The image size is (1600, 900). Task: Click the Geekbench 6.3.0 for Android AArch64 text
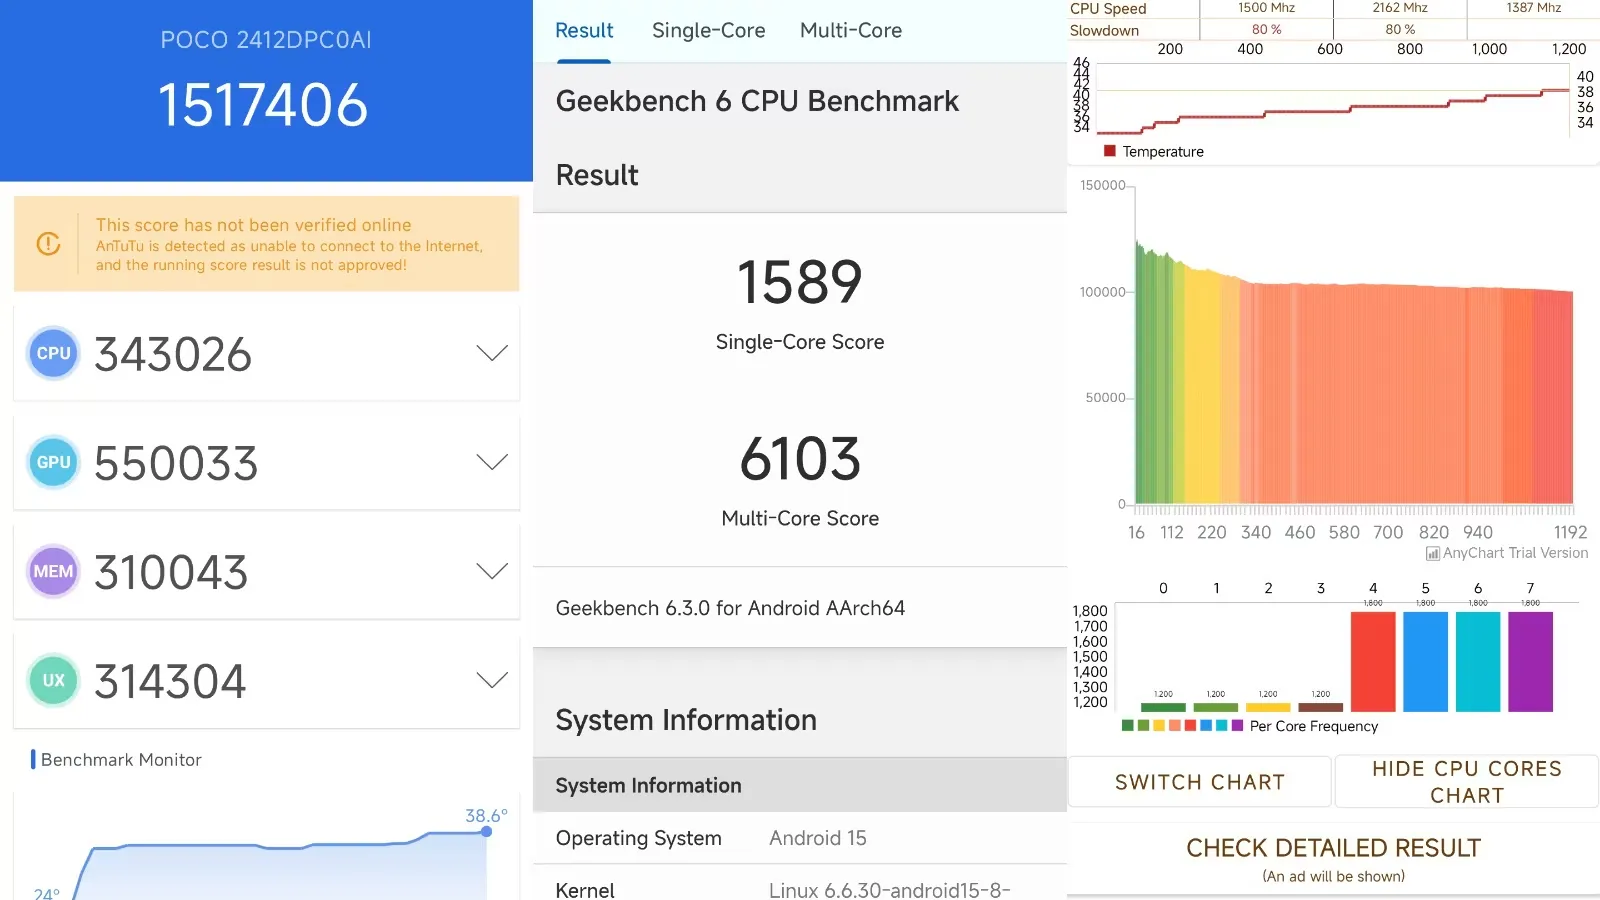click(730, 608)
